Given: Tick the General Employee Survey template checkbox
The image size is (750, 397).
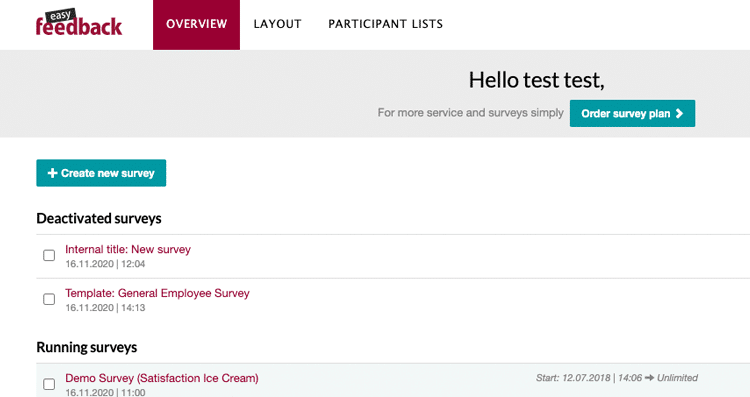Looking at the screenshot, I should tap(49, 299).
